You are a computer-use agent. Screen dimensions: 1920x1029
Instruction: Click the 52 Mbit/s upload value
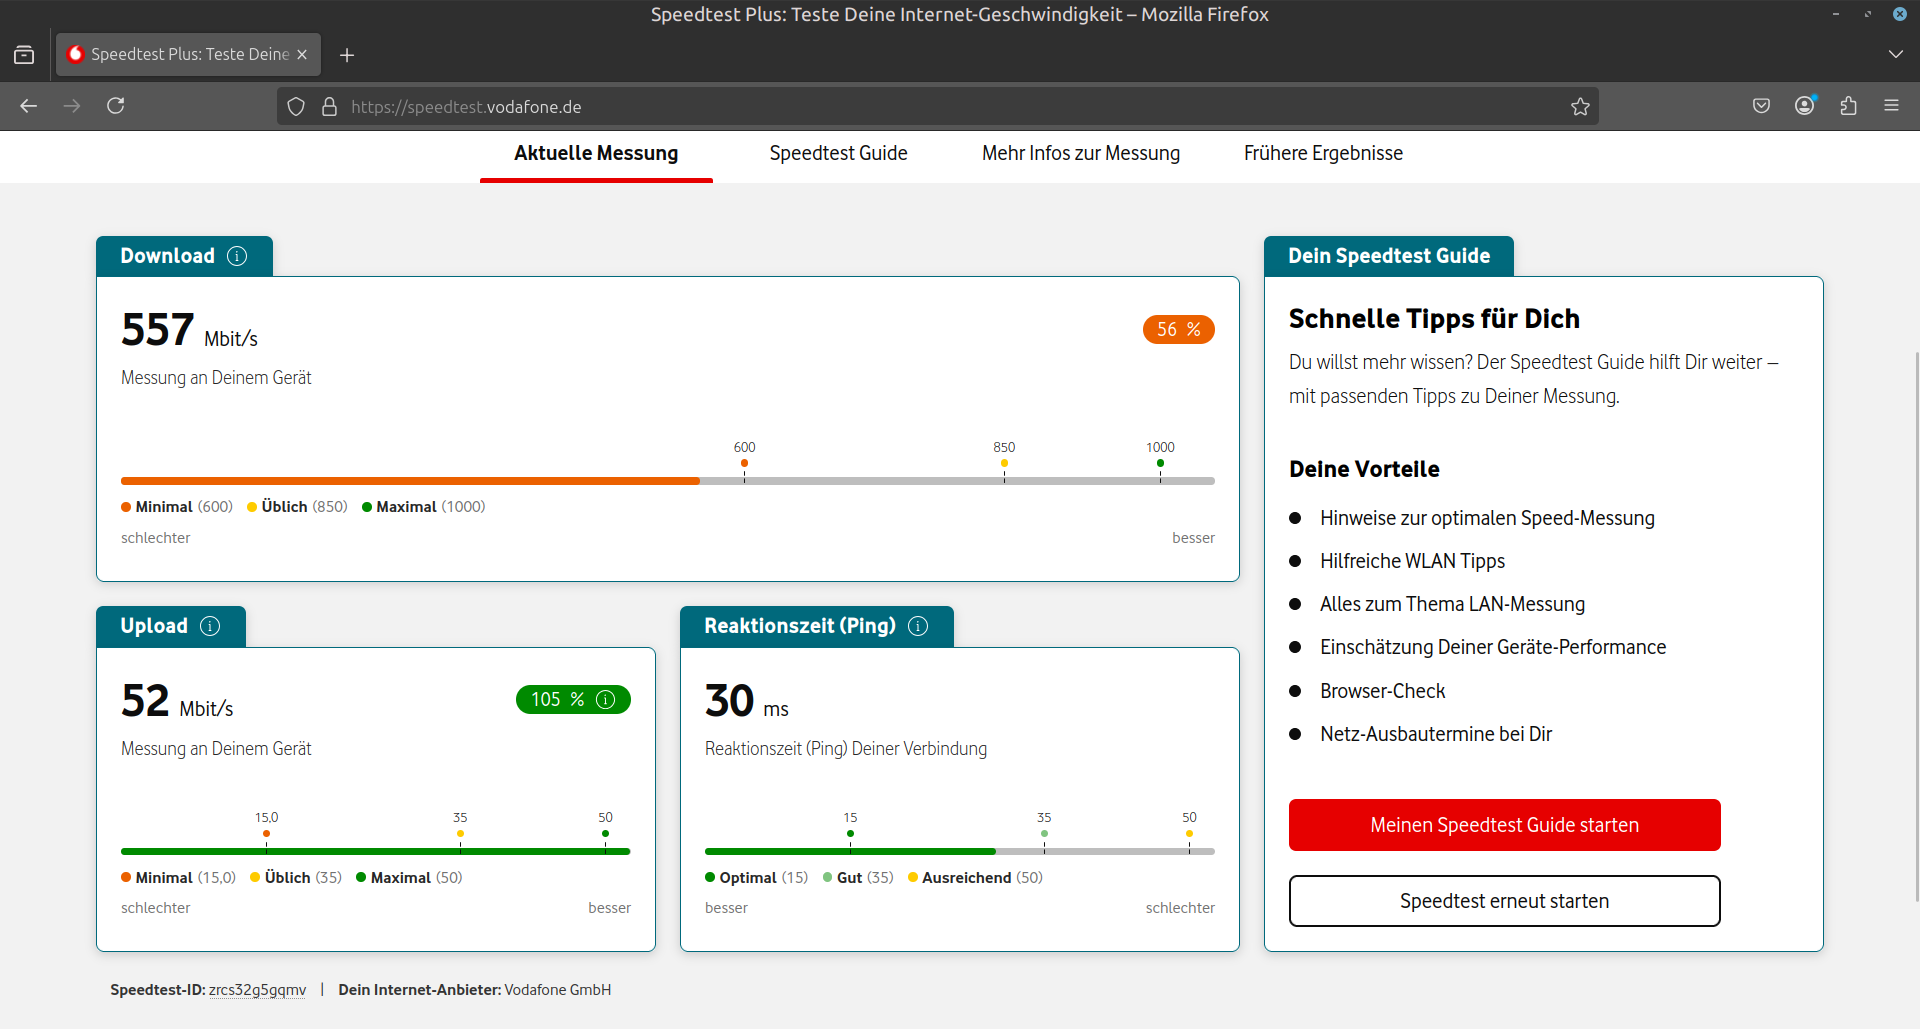(x=177, y=701)
